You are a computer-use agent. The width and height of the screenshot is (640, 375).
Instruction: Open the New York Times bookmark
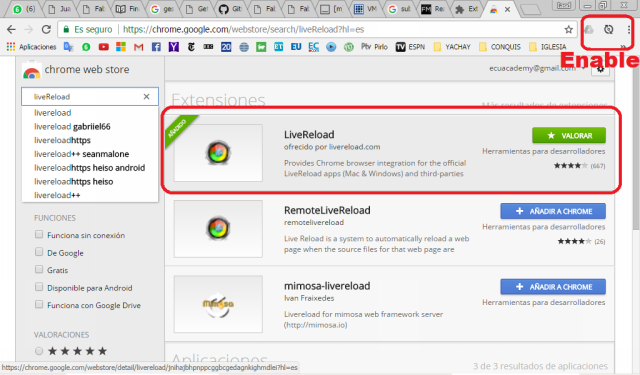[x=191, y=47]
